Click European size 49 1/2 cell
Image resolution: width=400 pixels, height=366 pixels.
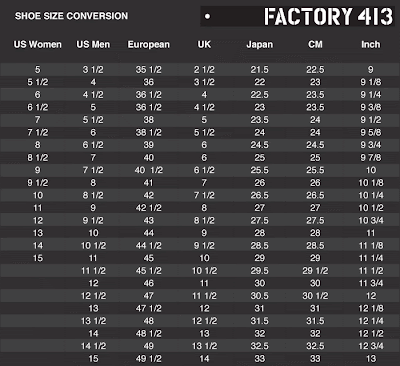click(149, 359)
